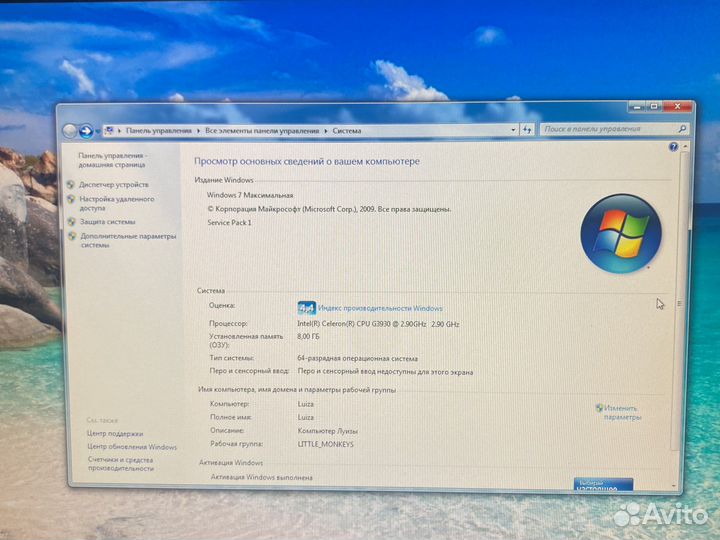The width and height of the screenshot is (720, 540).
Task: Click the vertical scrollbar thumb
Action: (x=679, y=303)
